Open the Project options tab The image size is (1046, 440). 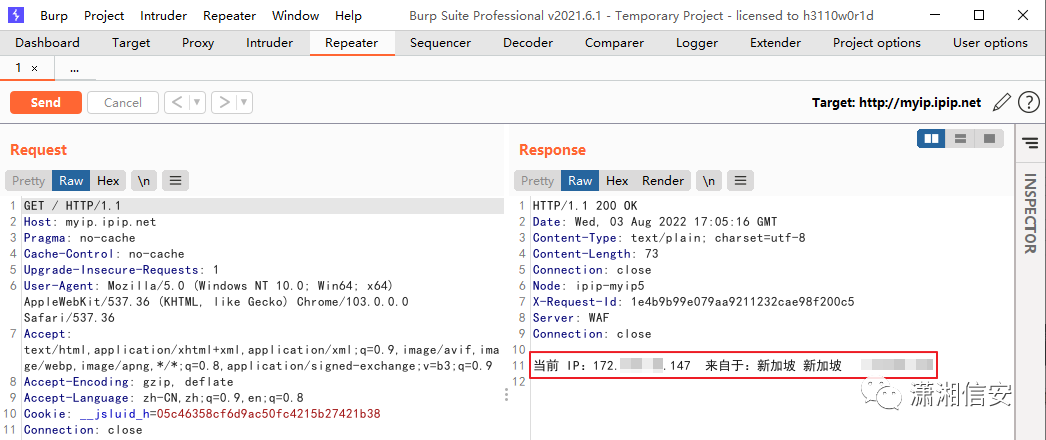pyautogui.click(x=877, y=43)
